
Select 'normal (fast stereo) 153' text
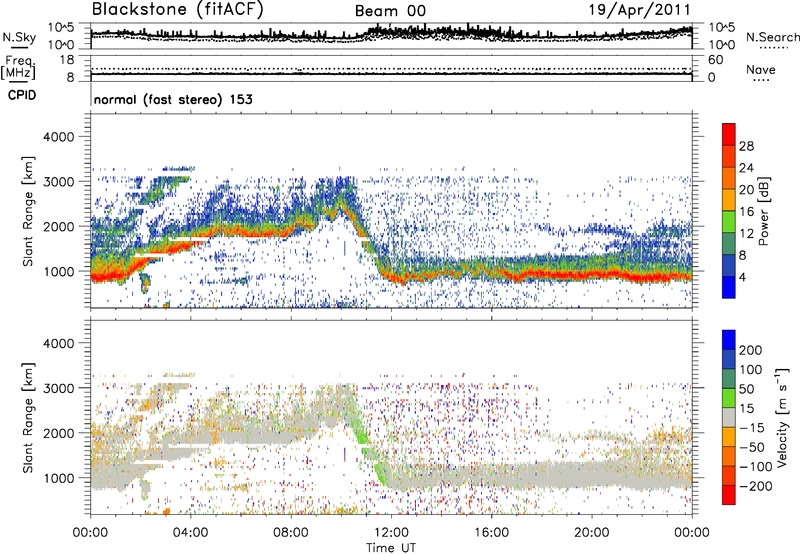[x=173, y=99]
